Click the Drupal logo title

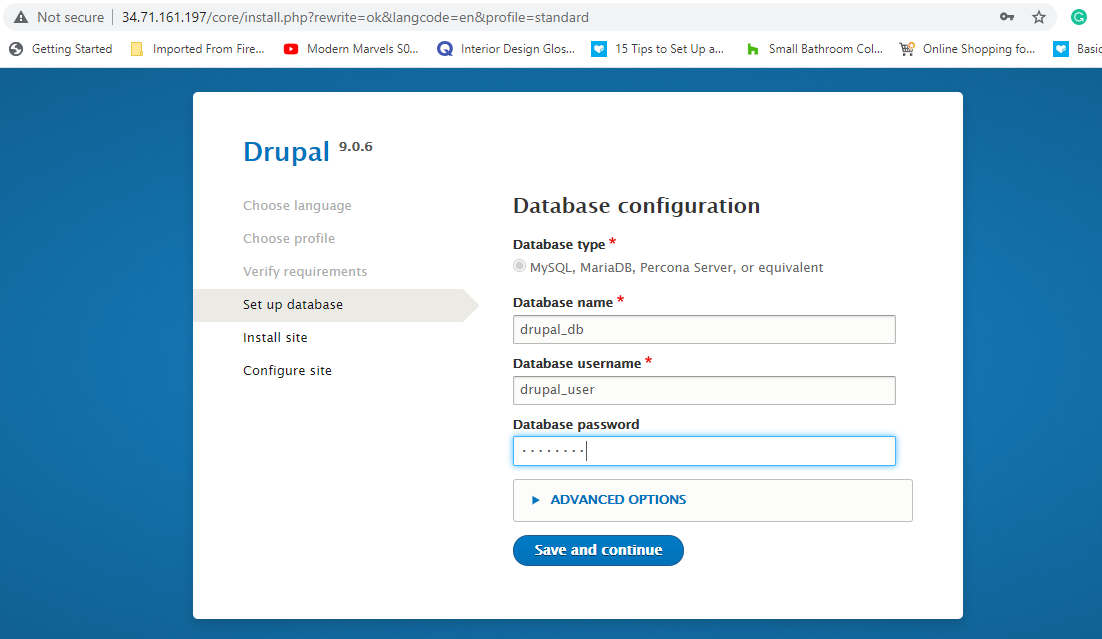286,151
